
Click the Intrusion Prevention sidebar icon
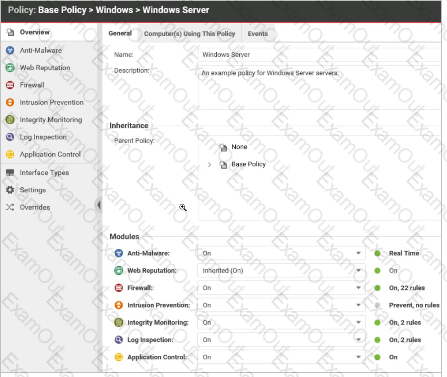click(10, 102)
